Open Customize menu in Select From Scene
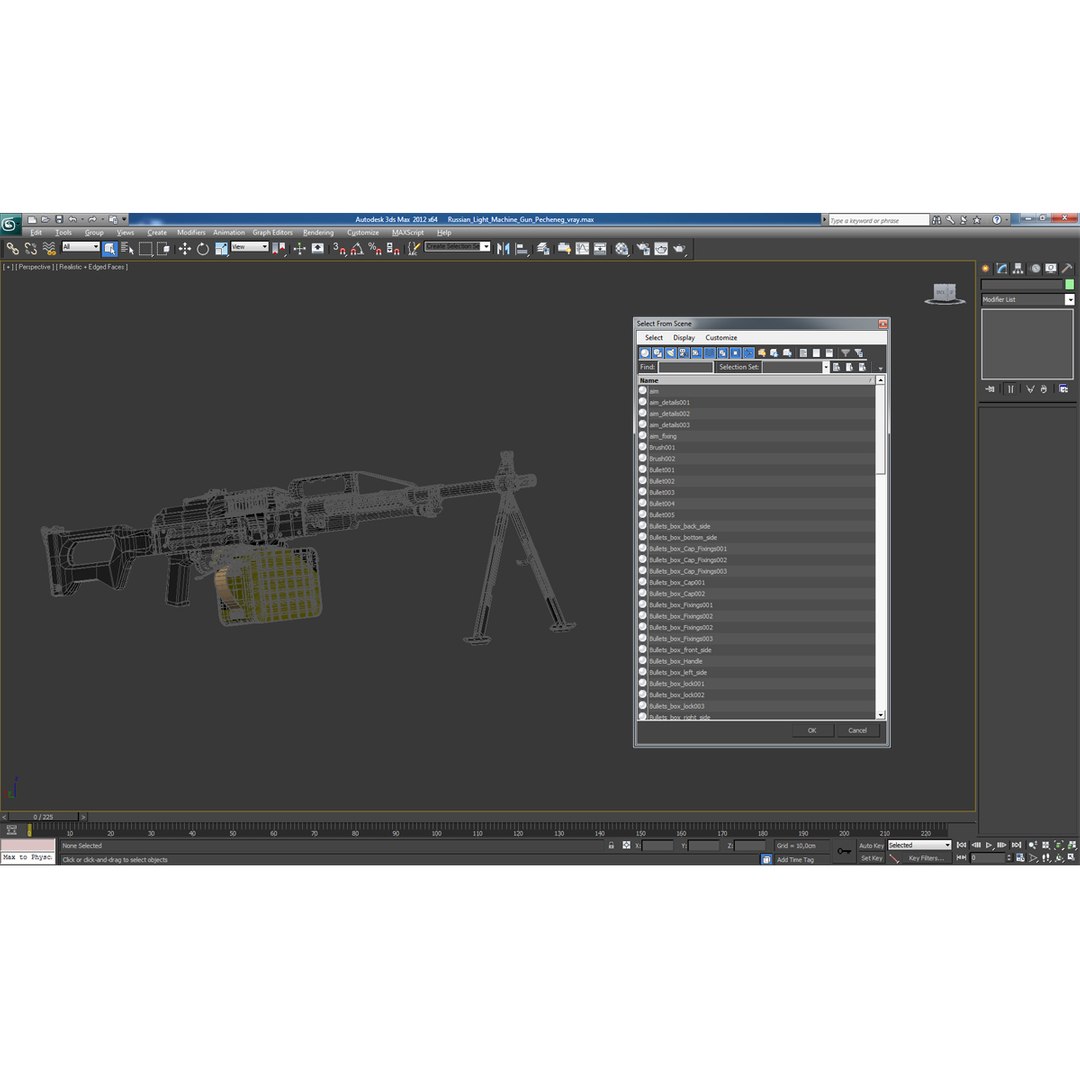1080x1080 pixels. (x=721, y=338)
